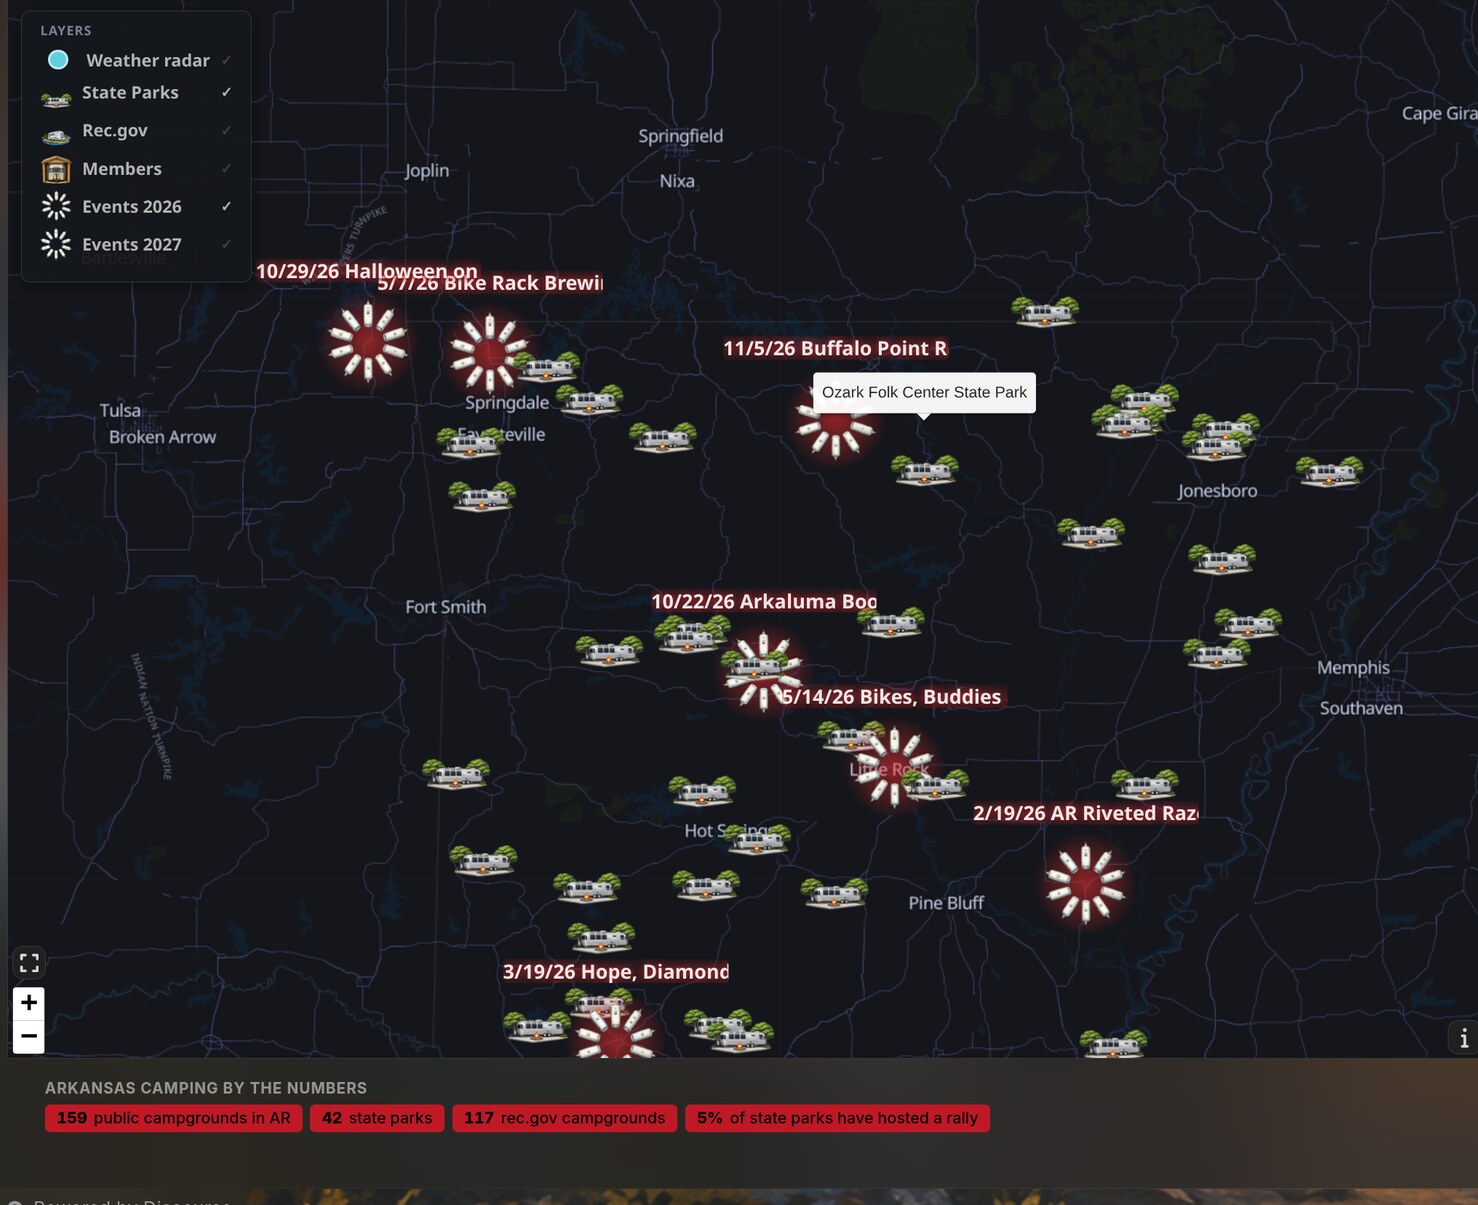Click the 117 rec.gov campgrounds badge
The image size is (1478, 1205).
(x=564, y=1118)
